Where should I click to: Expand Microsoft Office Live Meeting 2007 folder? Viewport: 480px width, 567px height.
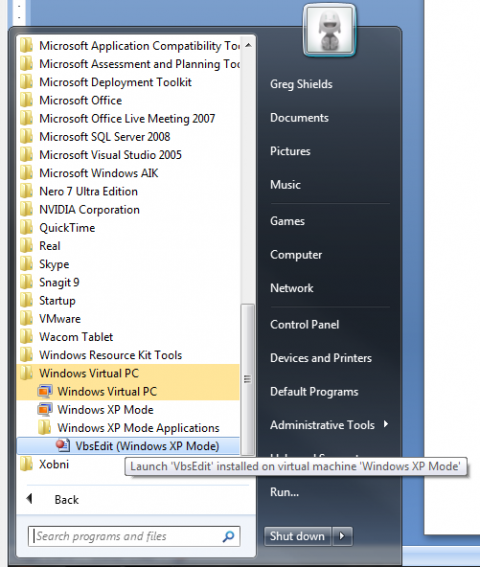click(128, 119)
